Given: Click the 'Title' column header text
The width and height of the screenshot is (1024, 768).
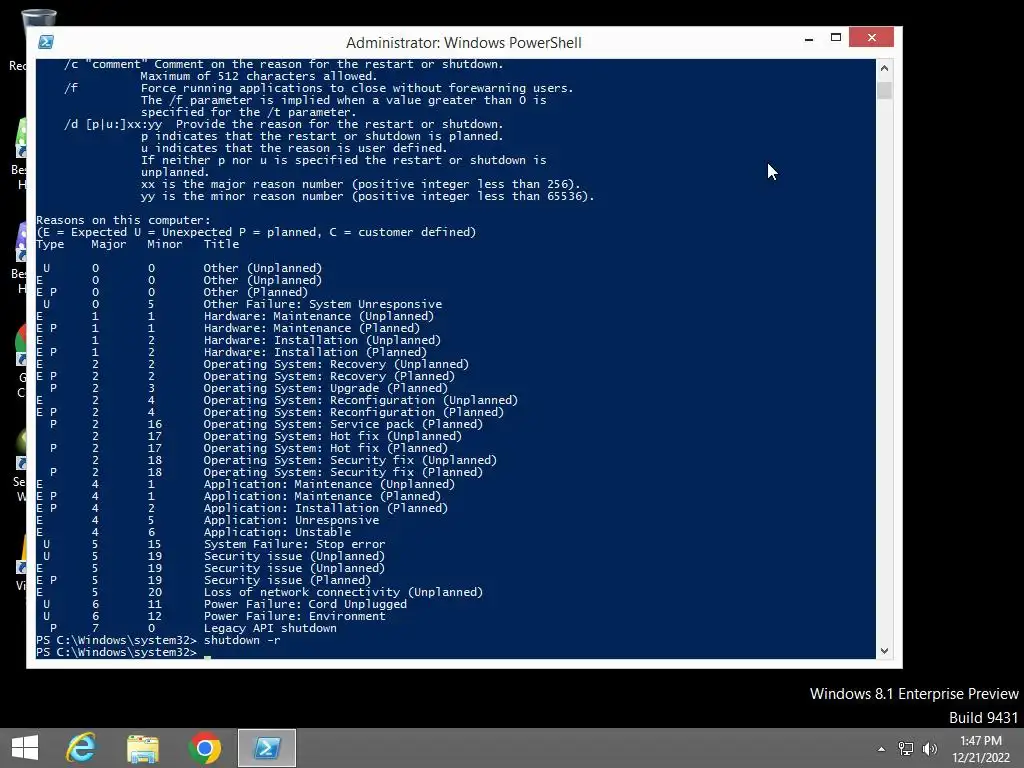Looking at the screenshot, I should [221, 244].
